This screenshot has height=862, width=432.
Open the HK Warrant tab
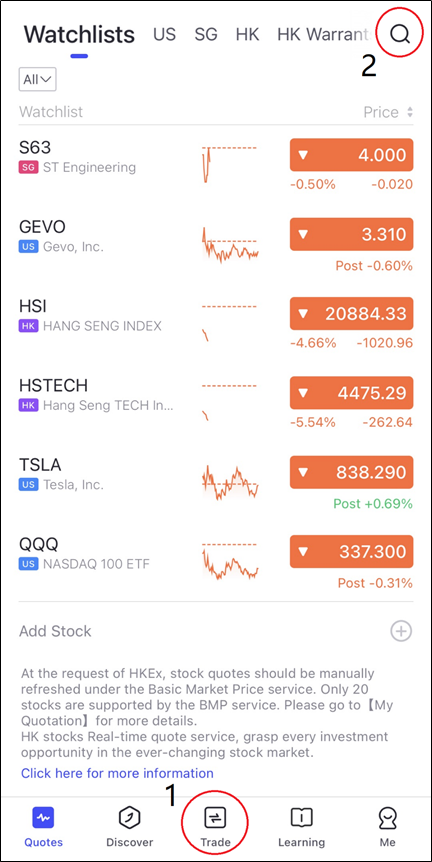pyautogui.click(x=323, y=34)
